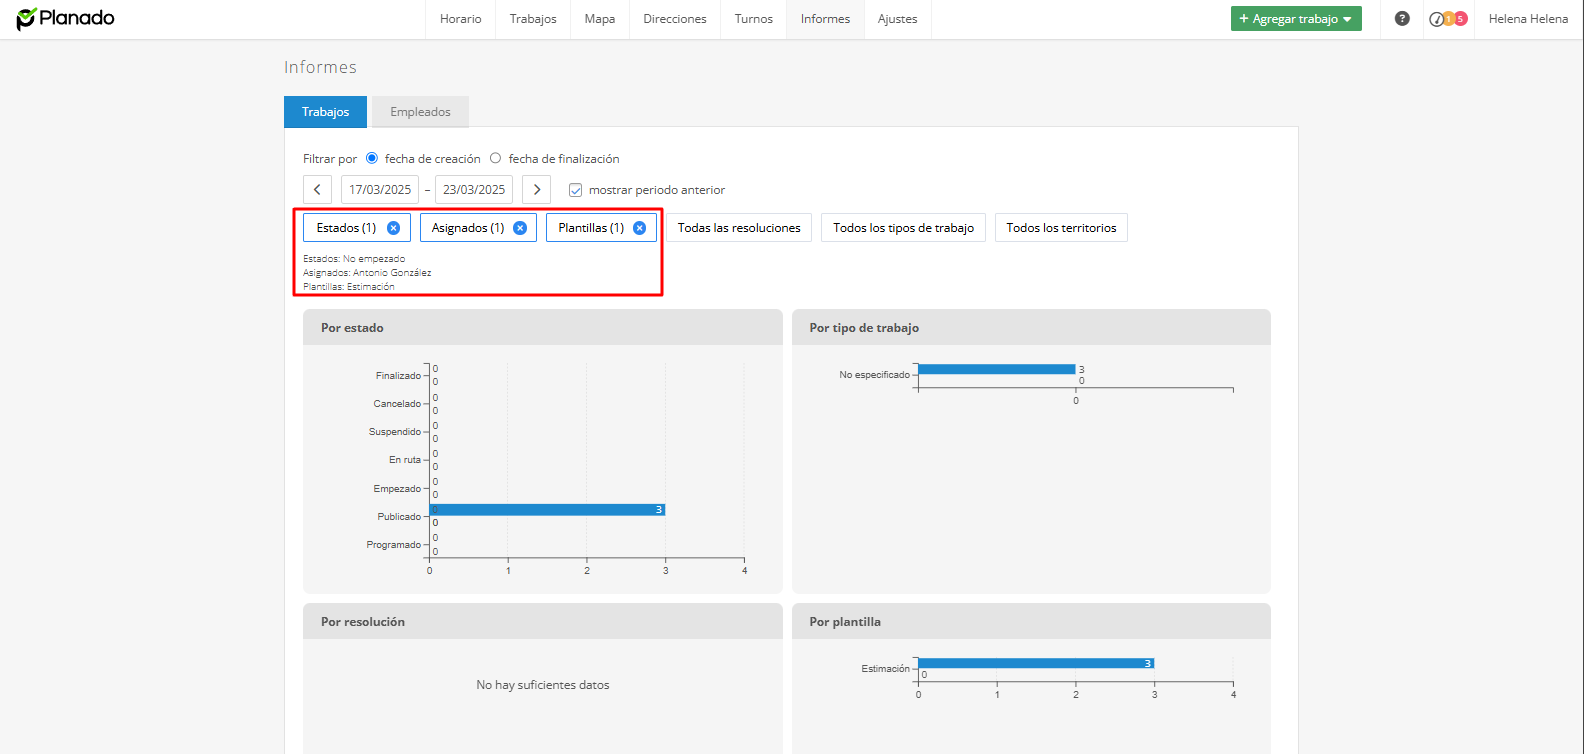1584x754 pixels.
Task: Go to Horario in top navigation
Action: pyautogui.click(x=461, y=19)
